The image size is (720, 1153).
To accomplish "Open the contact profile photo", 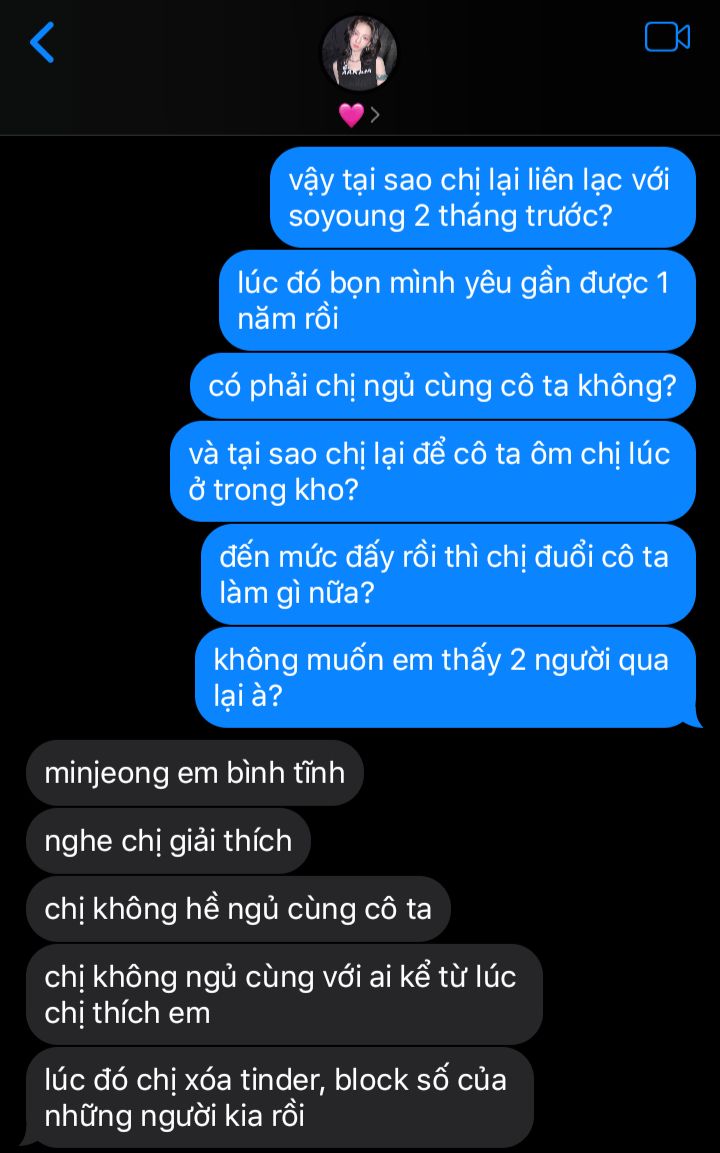I will pos(360,52).
